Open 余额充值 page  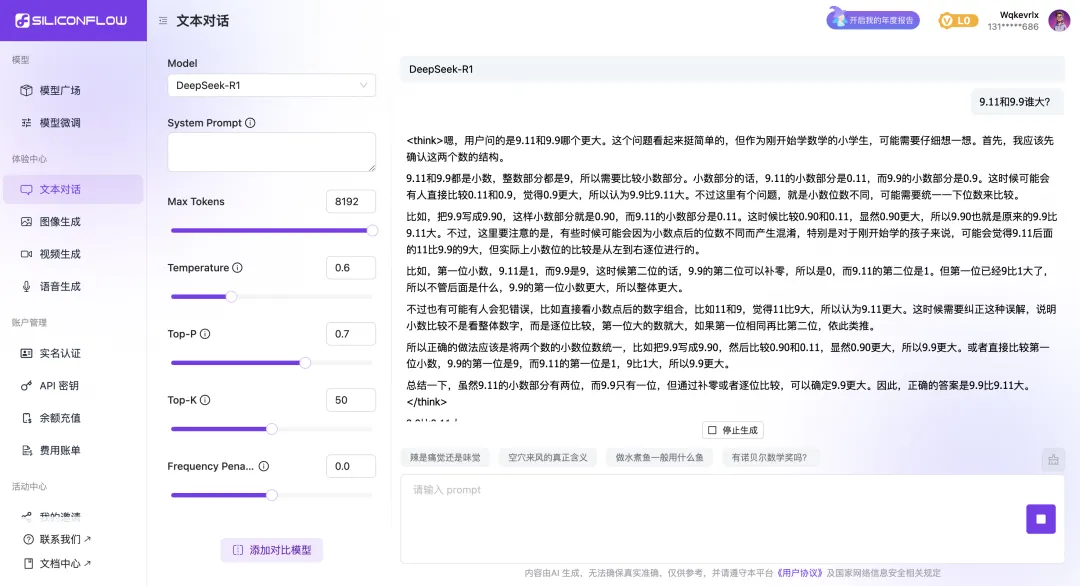73,418
